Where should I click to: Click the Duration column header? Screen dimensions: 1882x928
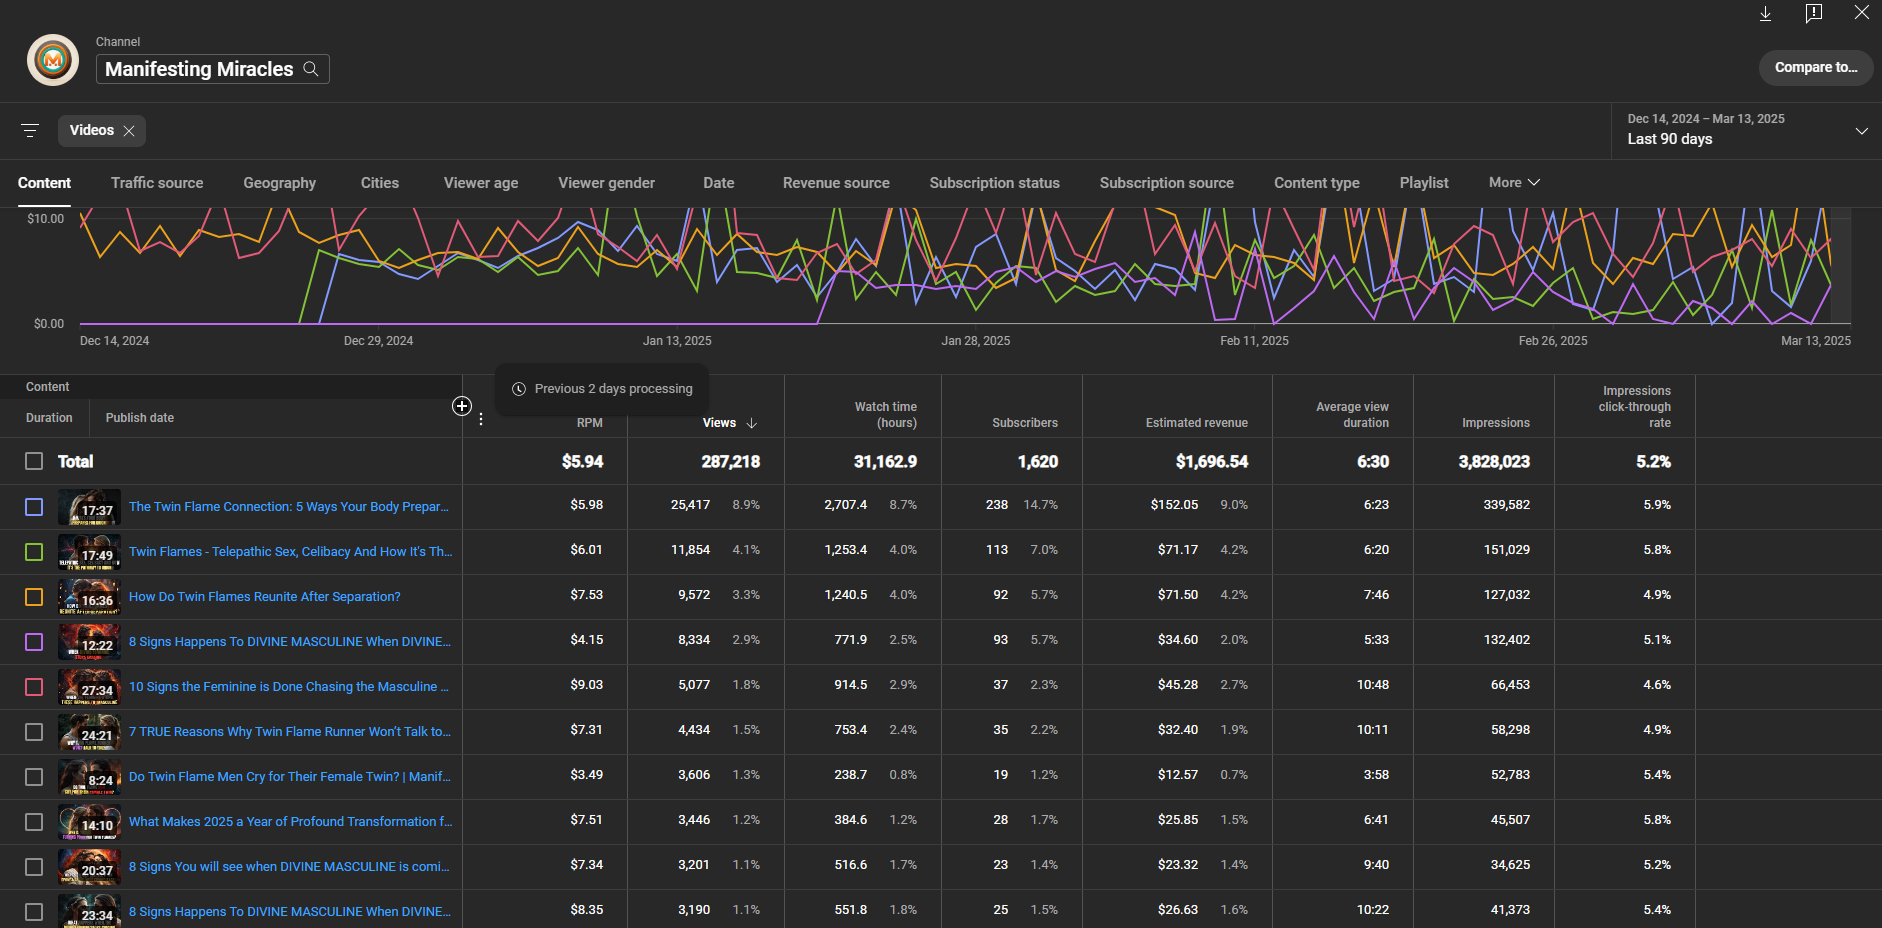49,418
